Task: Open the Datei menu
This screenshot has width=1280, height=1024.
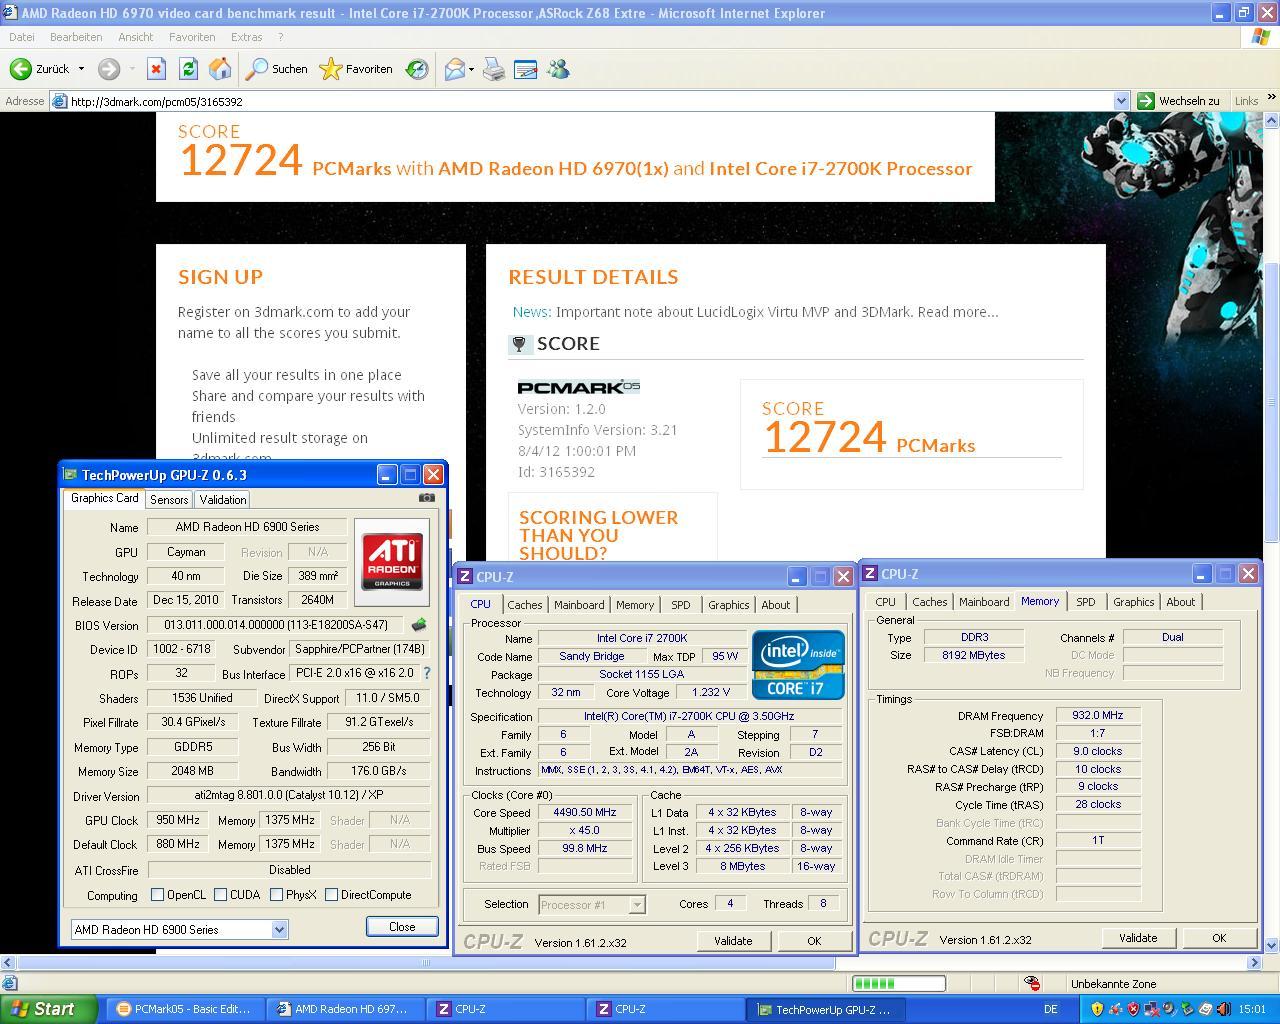Action: coord(21,37)
